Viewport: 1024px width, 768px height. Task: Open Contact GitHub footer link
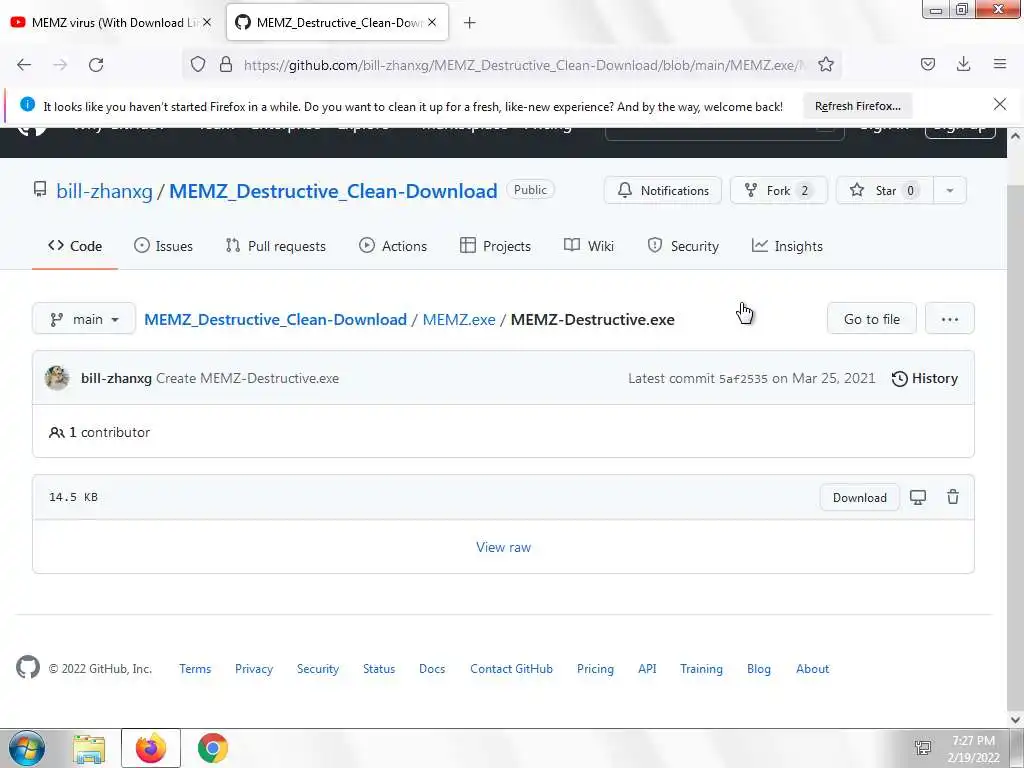pyautogui.click(x=511, y=669)
